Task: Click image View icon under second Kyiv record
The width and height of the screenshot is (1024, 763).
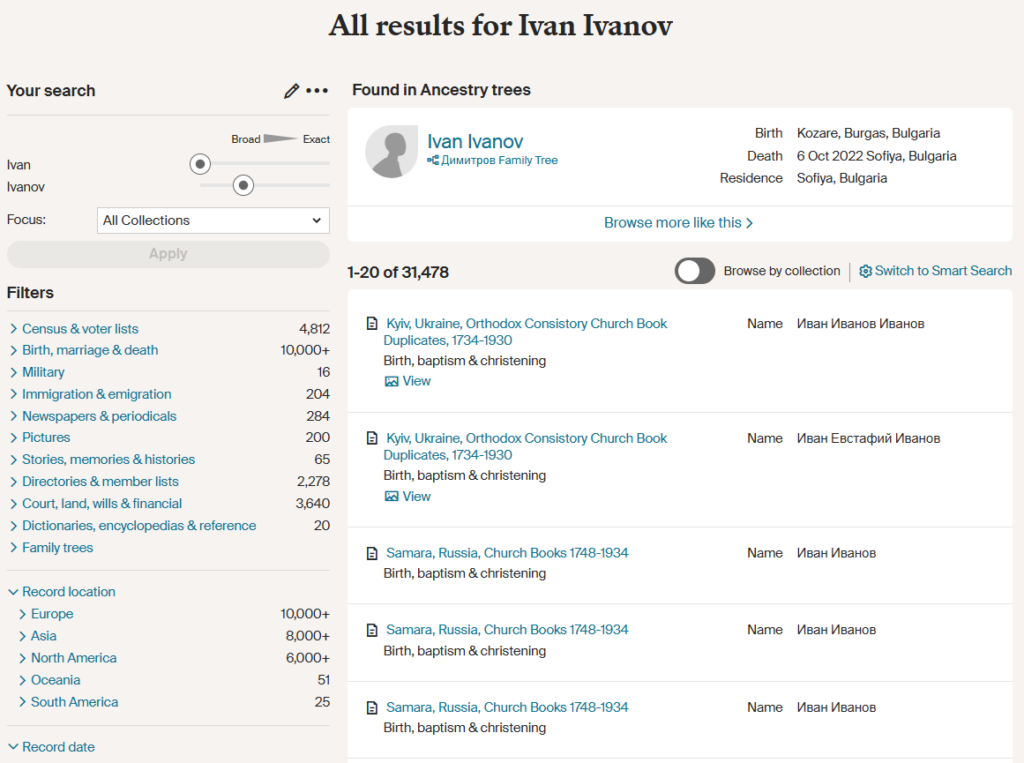Action: (392, 496)
